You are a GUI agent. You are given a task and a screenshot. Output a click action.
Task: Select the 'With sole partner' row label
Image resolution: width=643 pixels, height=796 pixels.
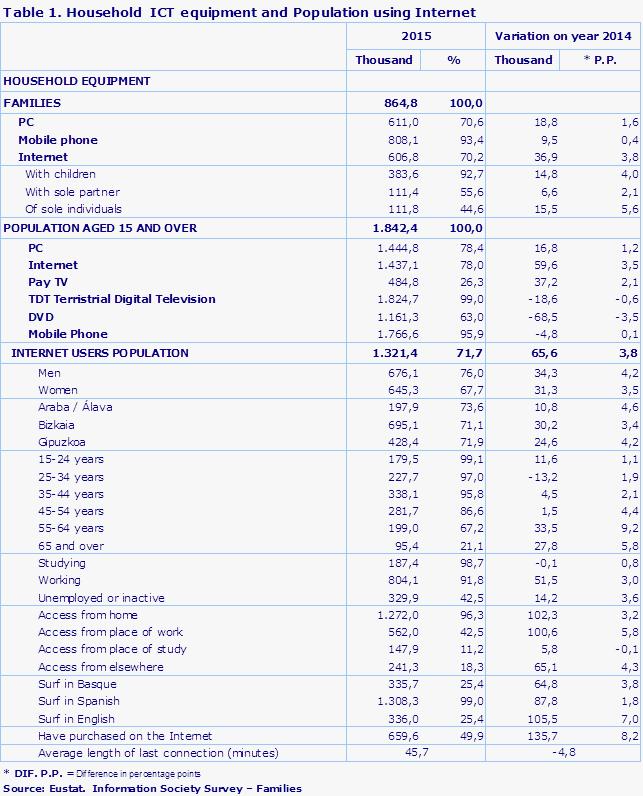(x=73, y=192)
